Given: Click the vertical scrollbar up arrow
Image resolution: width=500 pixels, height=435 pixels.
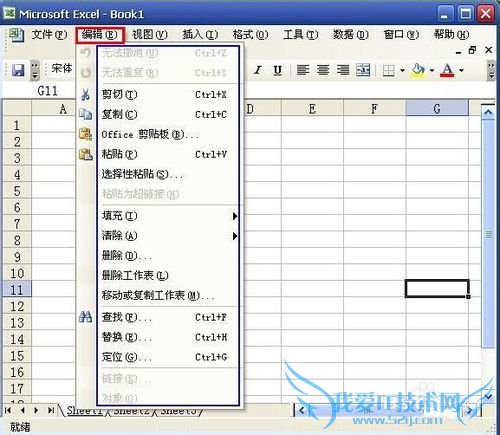Looking at the screenshot, I should coord(488,112).
